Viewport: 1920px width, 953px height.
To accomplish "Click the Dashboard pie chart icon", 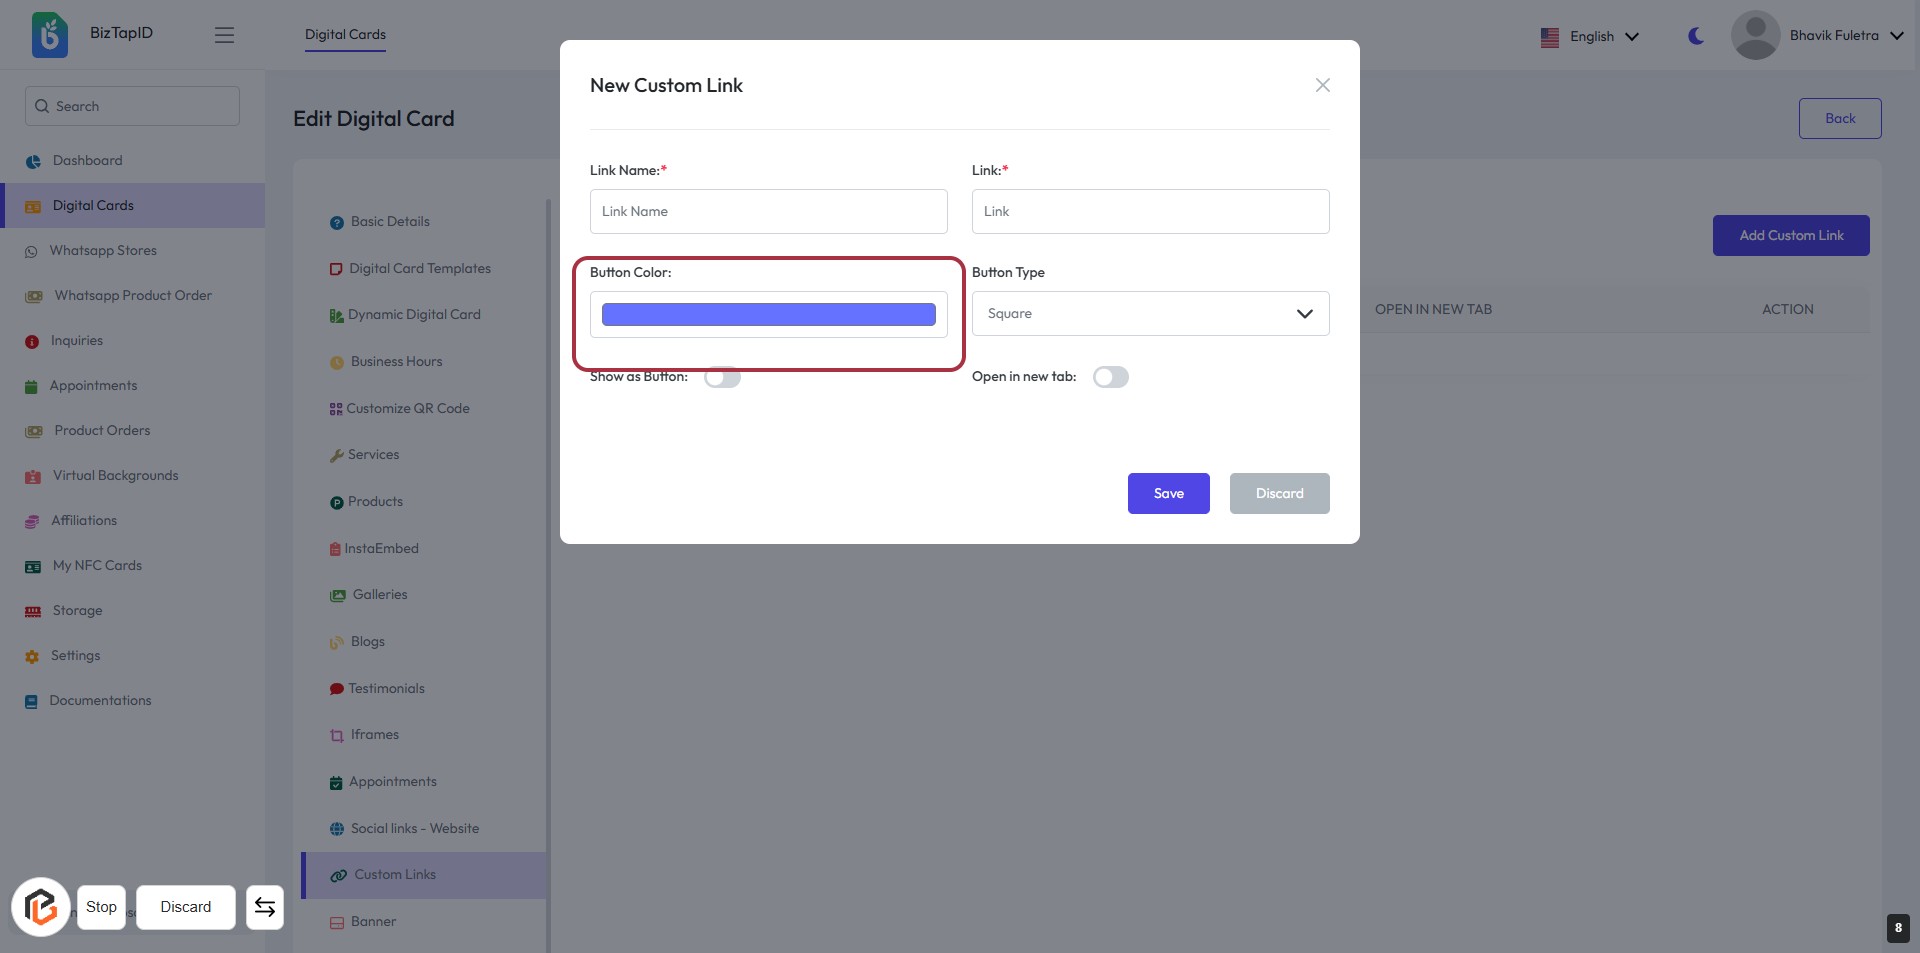I will (x=33, y=161).
